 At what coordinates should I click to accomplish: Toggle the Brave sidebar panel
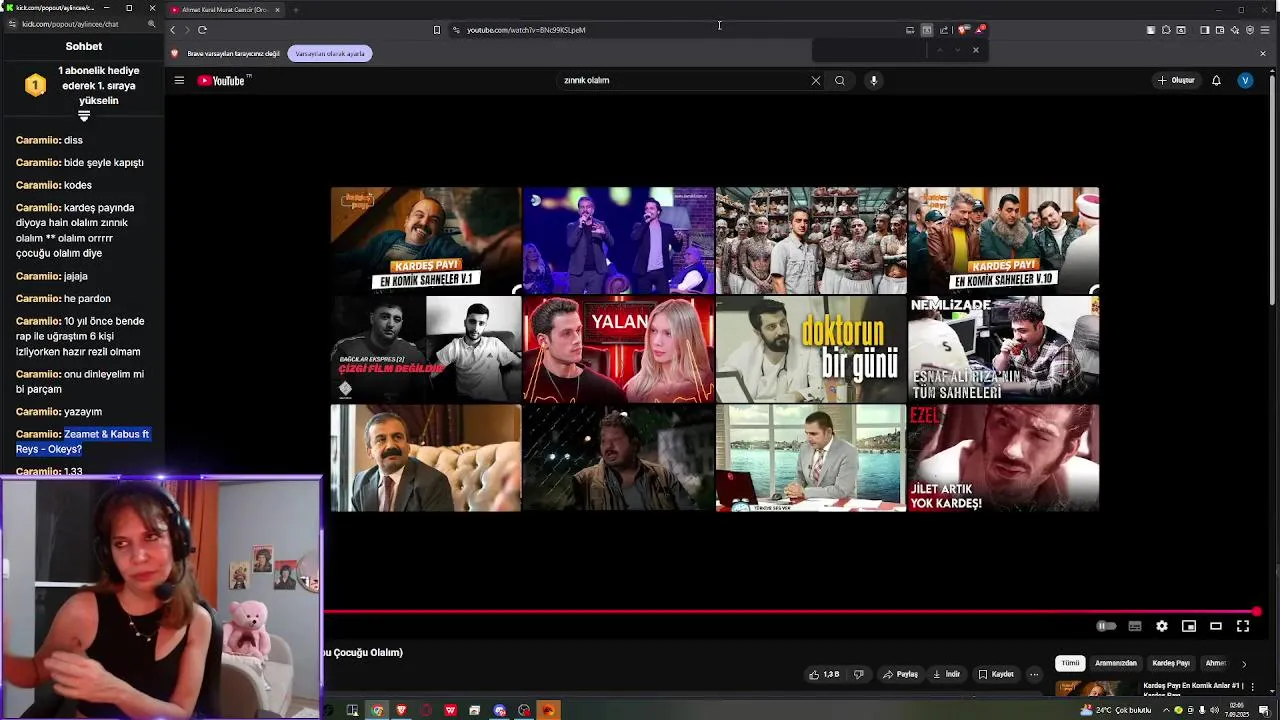1204,30
